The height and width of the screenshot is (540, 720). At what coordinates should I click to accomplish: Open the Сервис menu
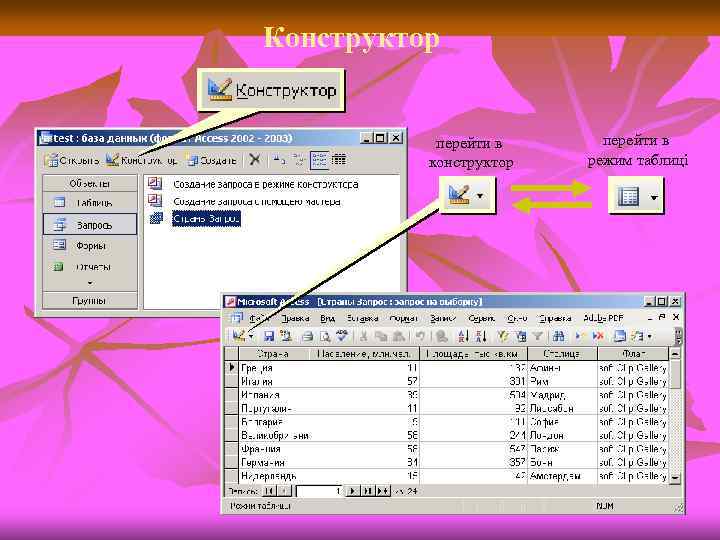coord(481,318)
